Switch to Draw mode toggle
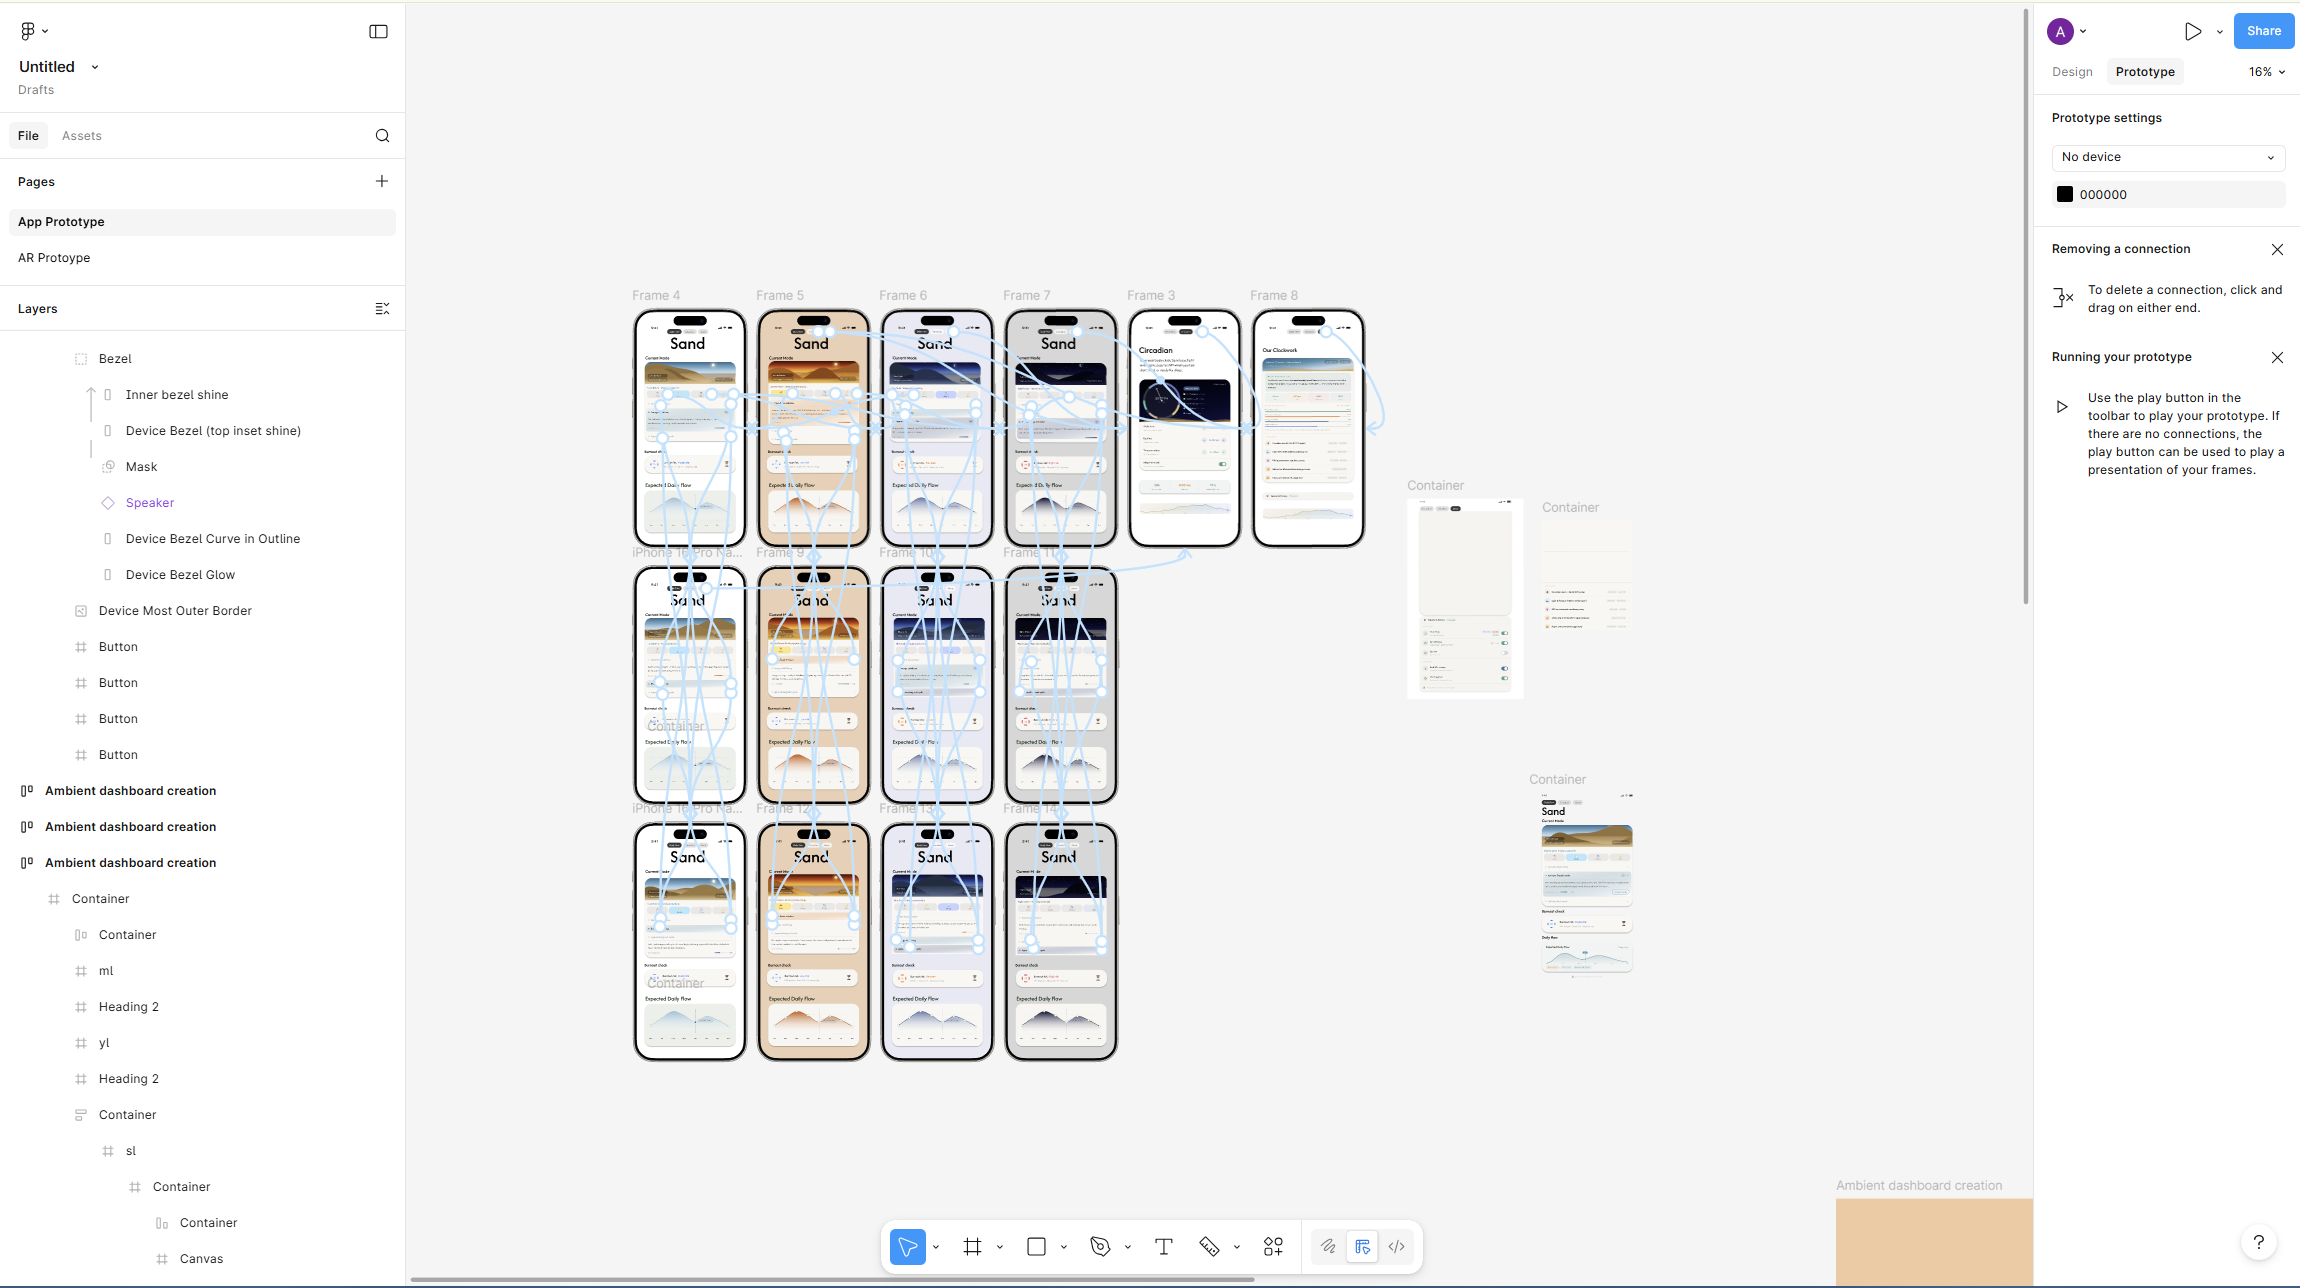The height and width of the screenshot is (1288, 2300). click(1328, 1246)
